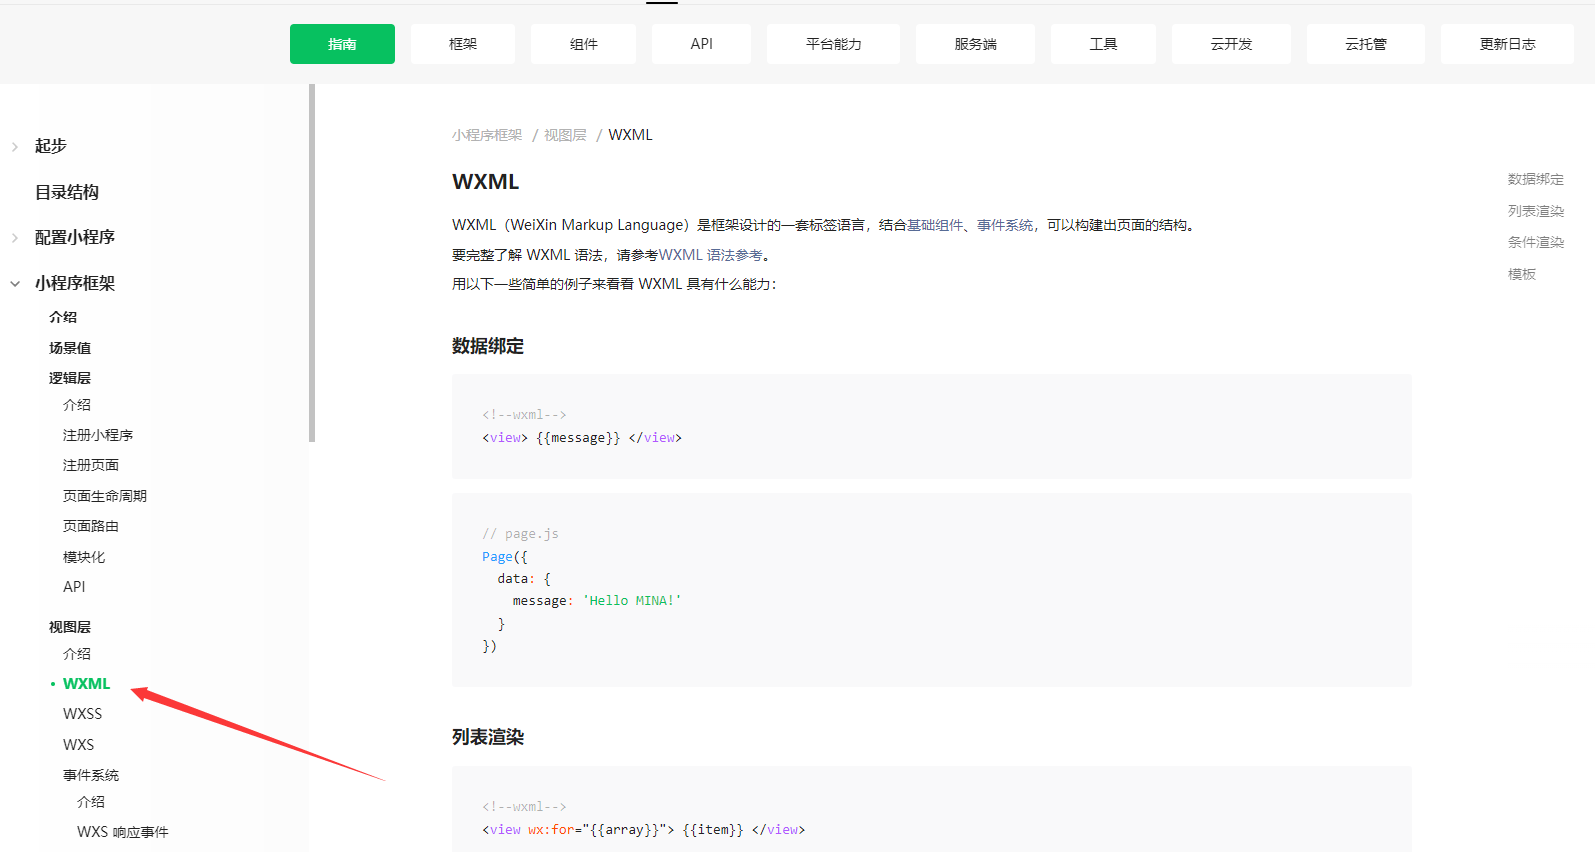The height and width of the screenshot is (852, 1595).
Task: Open WXS 响应事件 in the sidebar
Action: pos(123,832)
